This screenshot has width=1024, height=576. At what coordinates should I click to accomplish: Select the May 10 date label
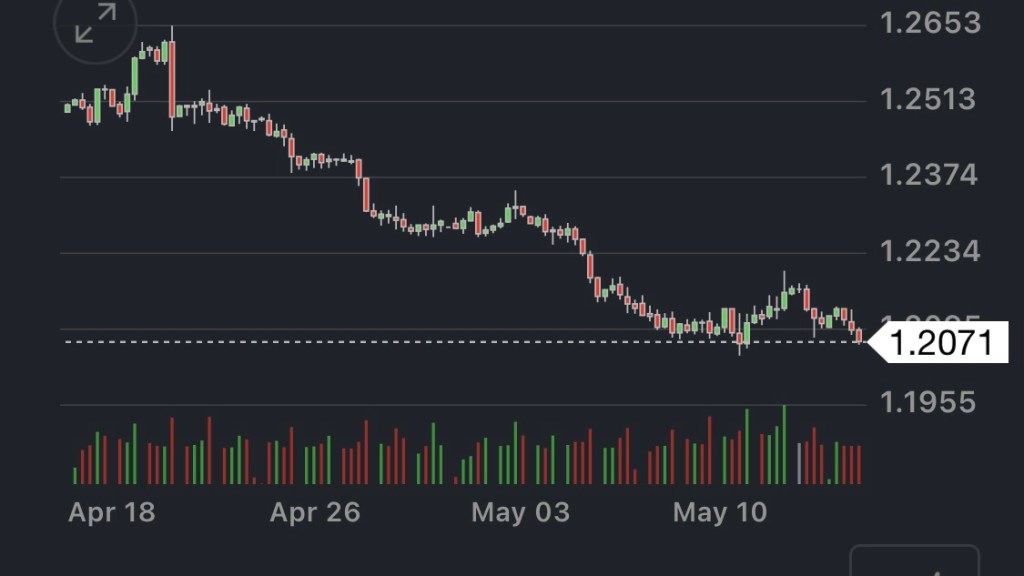coord(720,513)
